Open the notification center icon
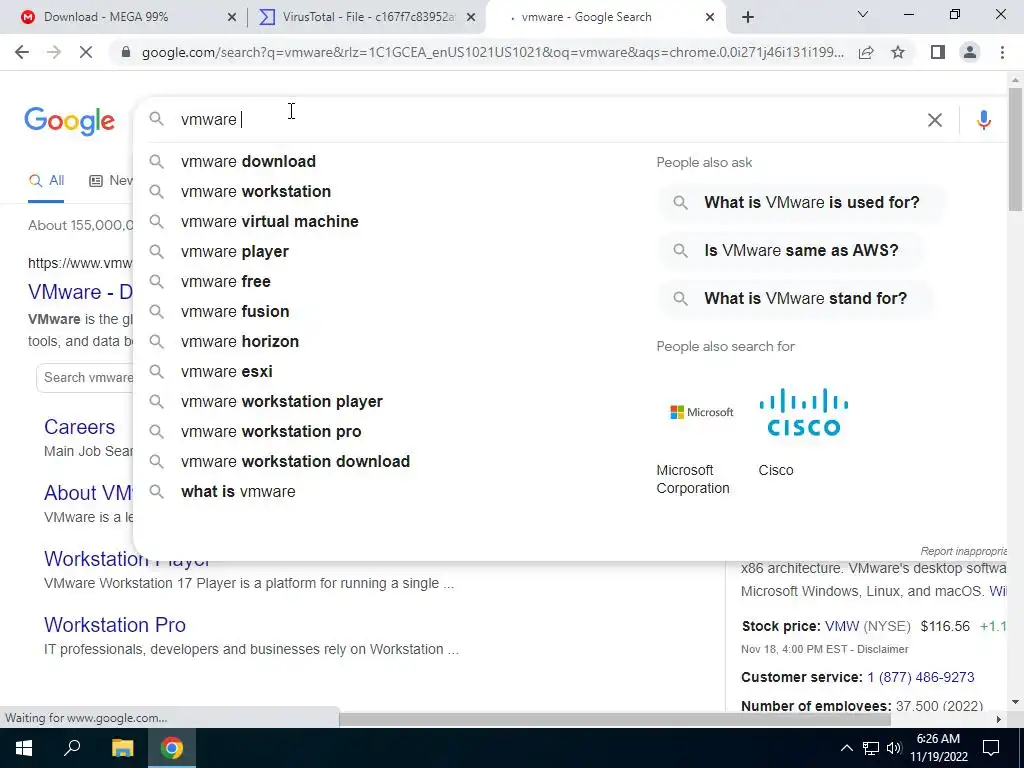The height and width of the screenshot is (768, 1024). pyautogui.click(x=991, y=748)
